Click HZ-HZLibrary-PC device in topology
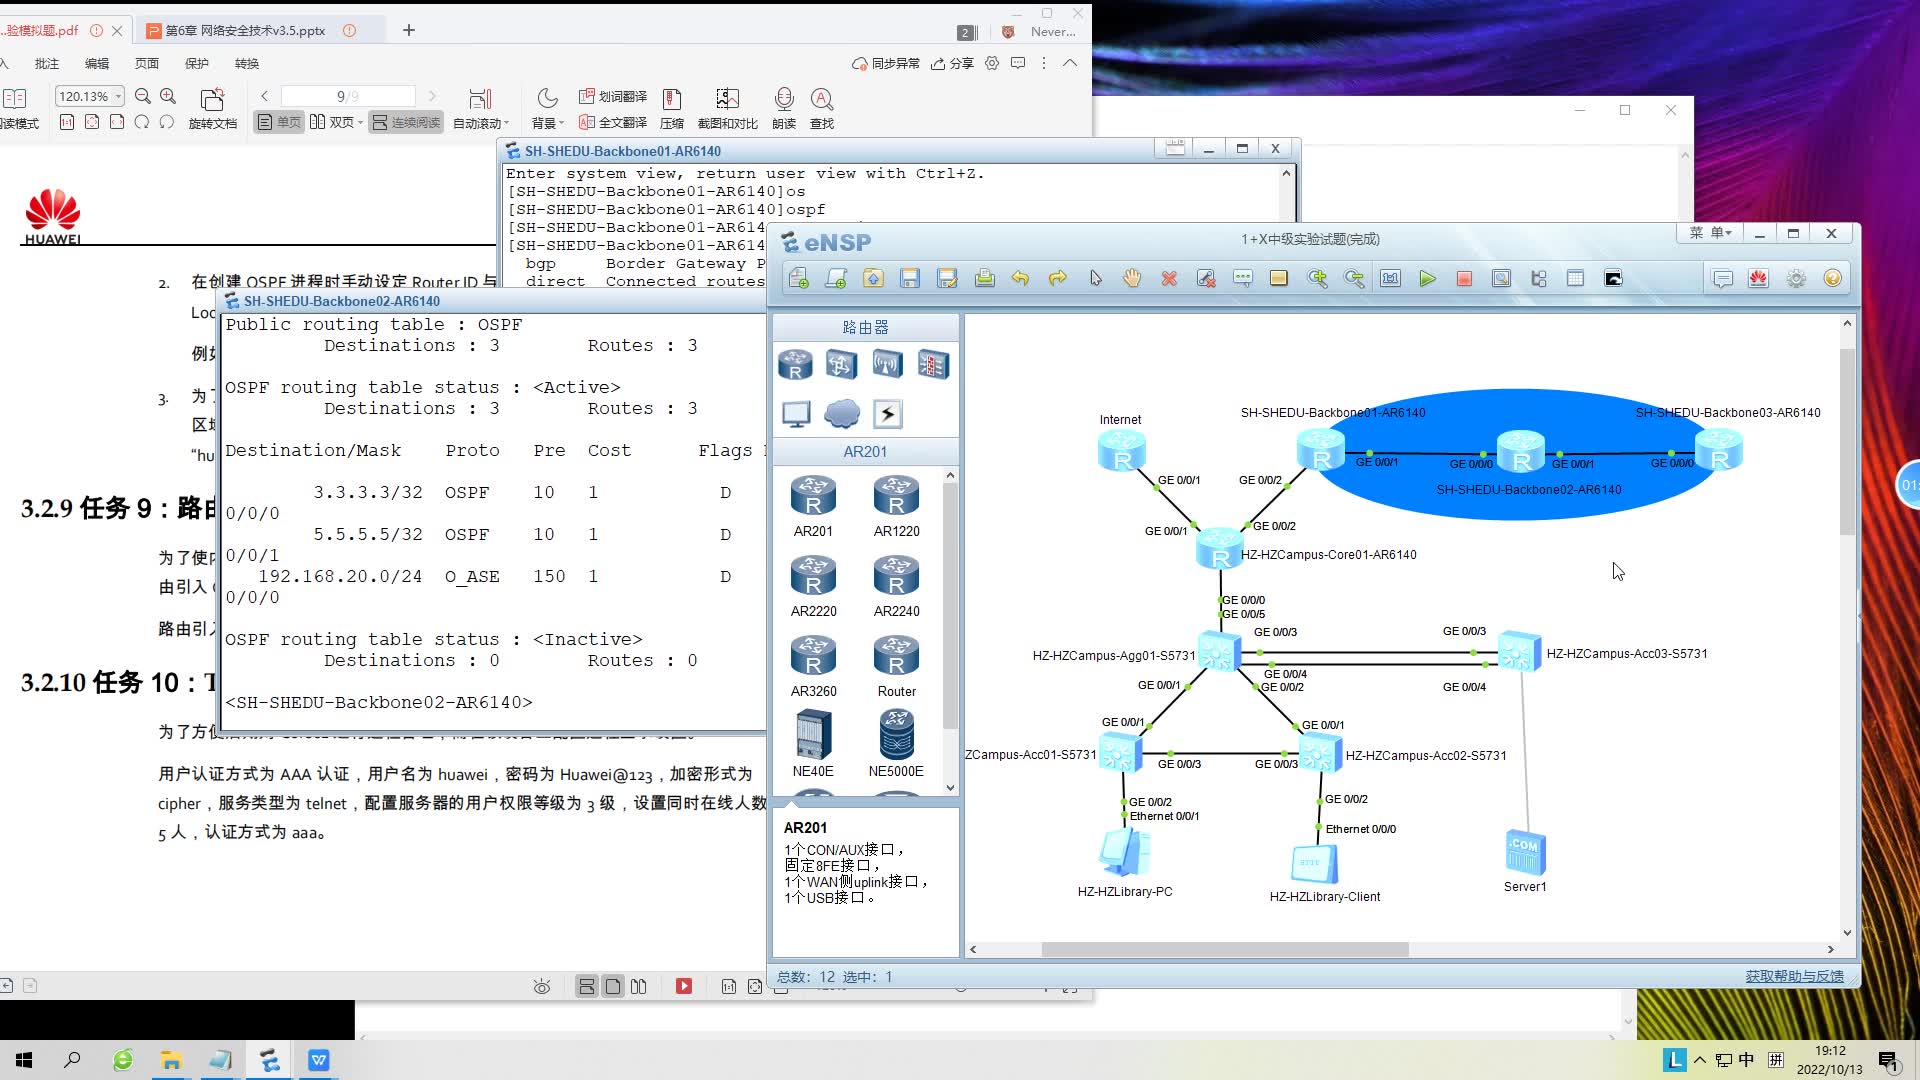 1125,853
